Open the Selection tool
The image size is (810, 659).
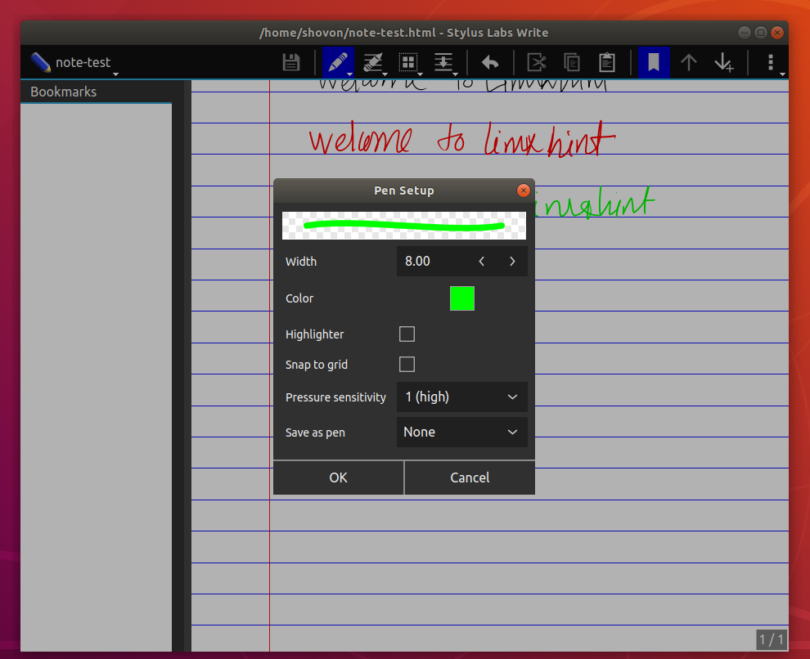(x=408, y=62)
